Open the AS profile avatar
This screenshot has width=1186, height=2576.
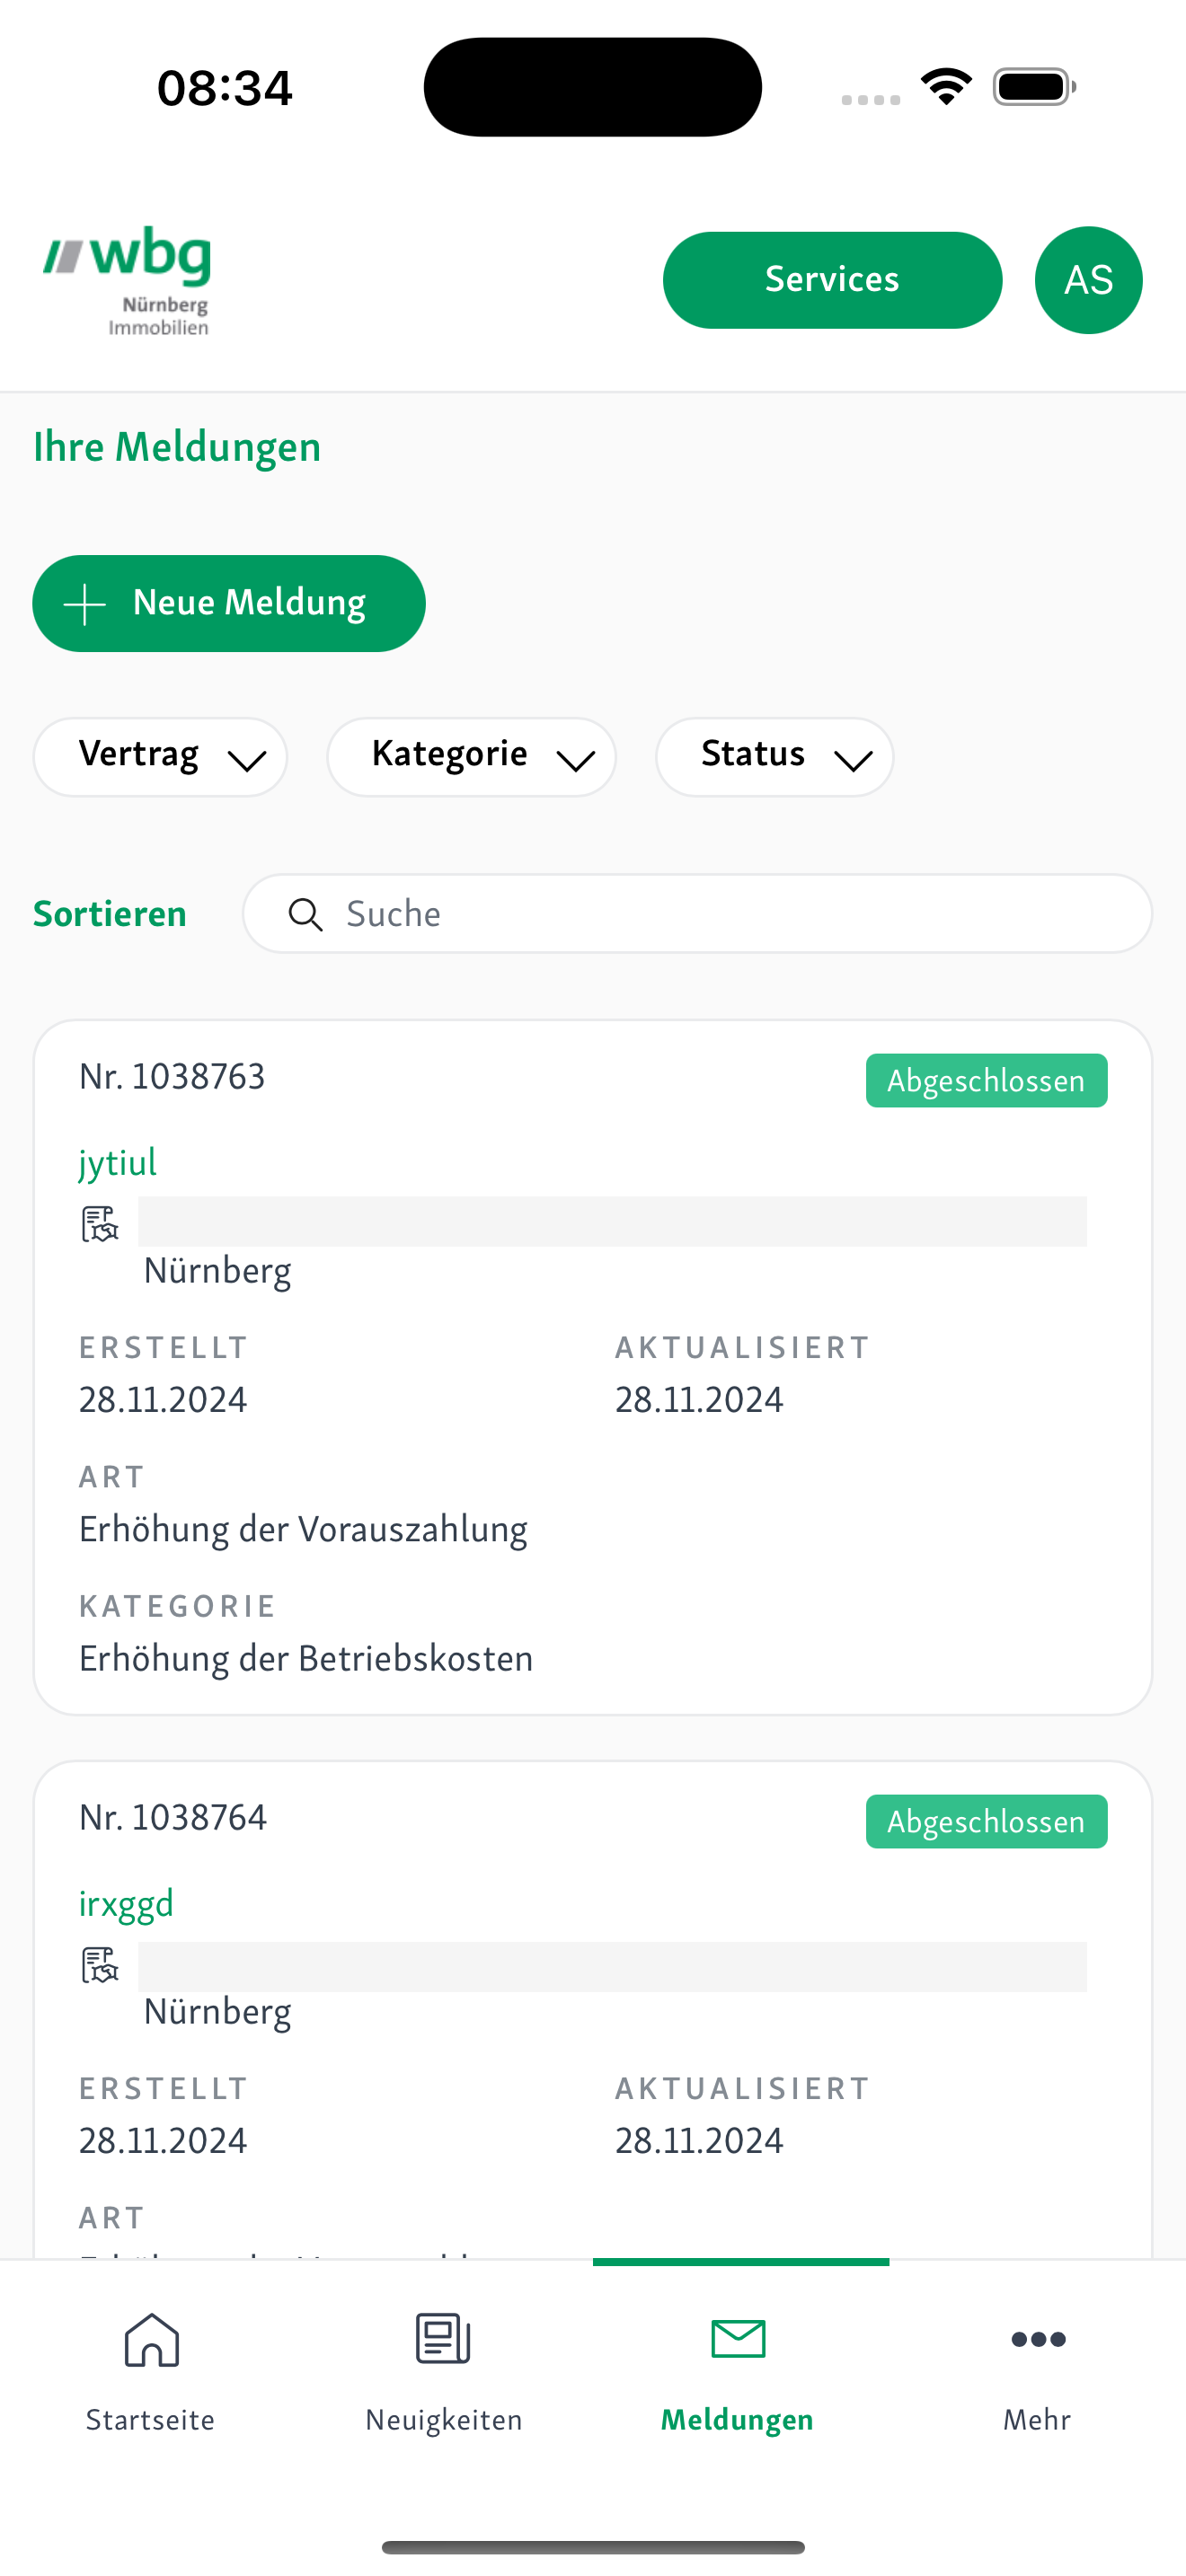pos(1088,280)
